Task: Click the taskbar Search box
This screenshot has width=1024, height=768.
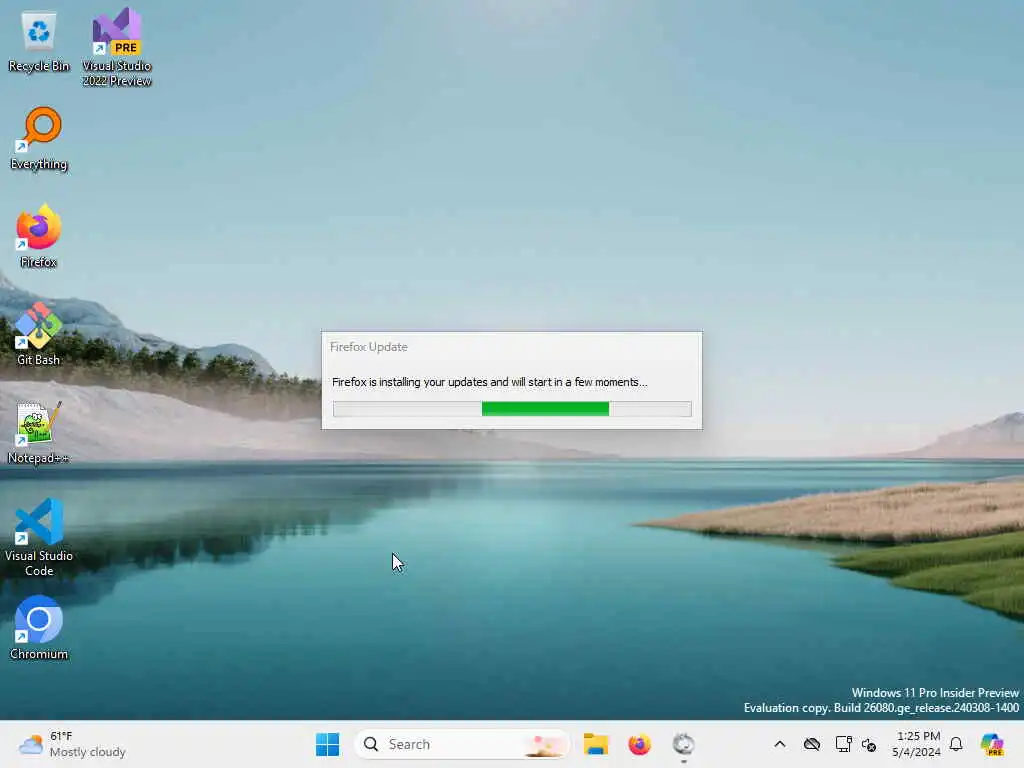Action: pyautogui.click(x=462, y=744)
